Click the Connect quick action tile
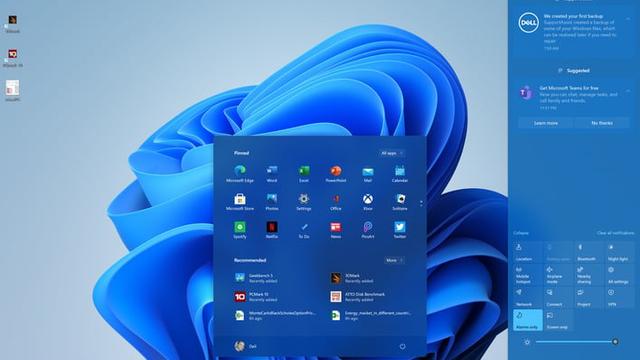 [x=558, y=298]
